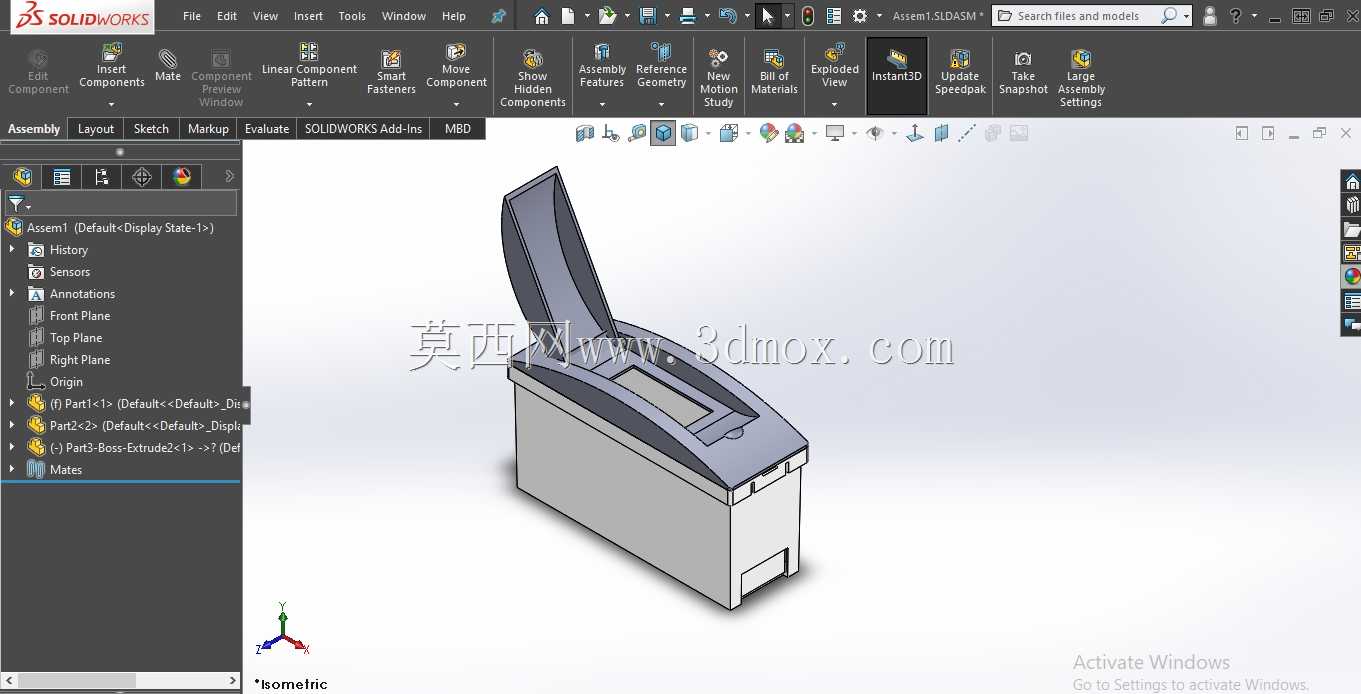Click the Insert Components tool icon
Image resolution: width=1361 pixels, height=694 pixels.
(112, 52)
